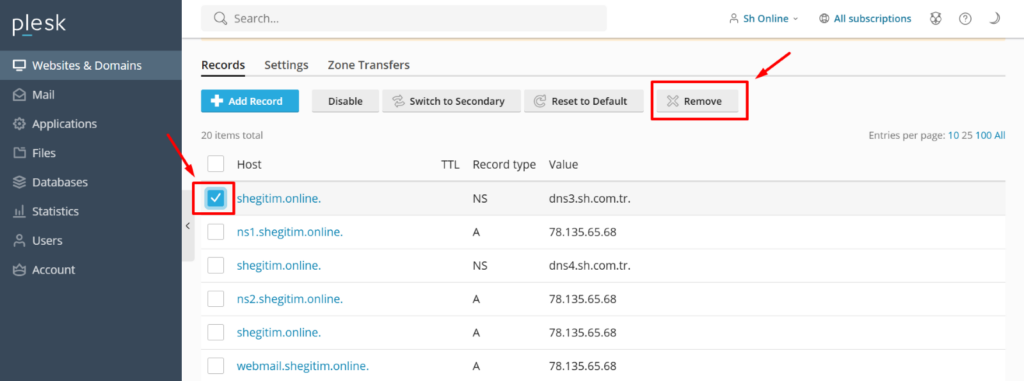Viewport: 1024px width, 381px height.
Task: Open the webmail.shegitim.online. host link
Action: (303, 365)
